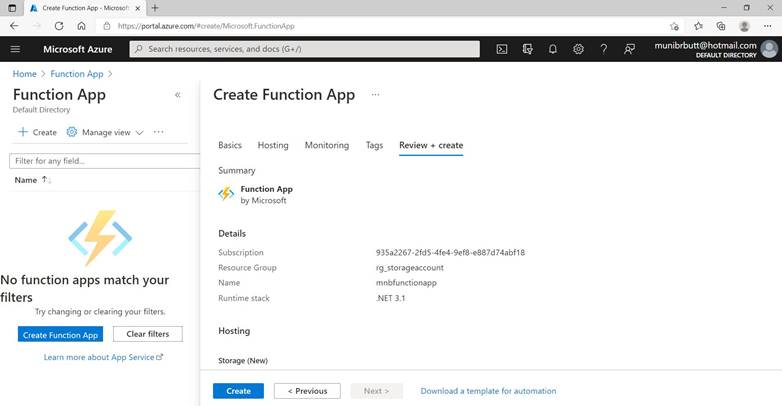This screenshot has width=782, height=406.
Task: Open the Feedback icon
Action: 629,49
